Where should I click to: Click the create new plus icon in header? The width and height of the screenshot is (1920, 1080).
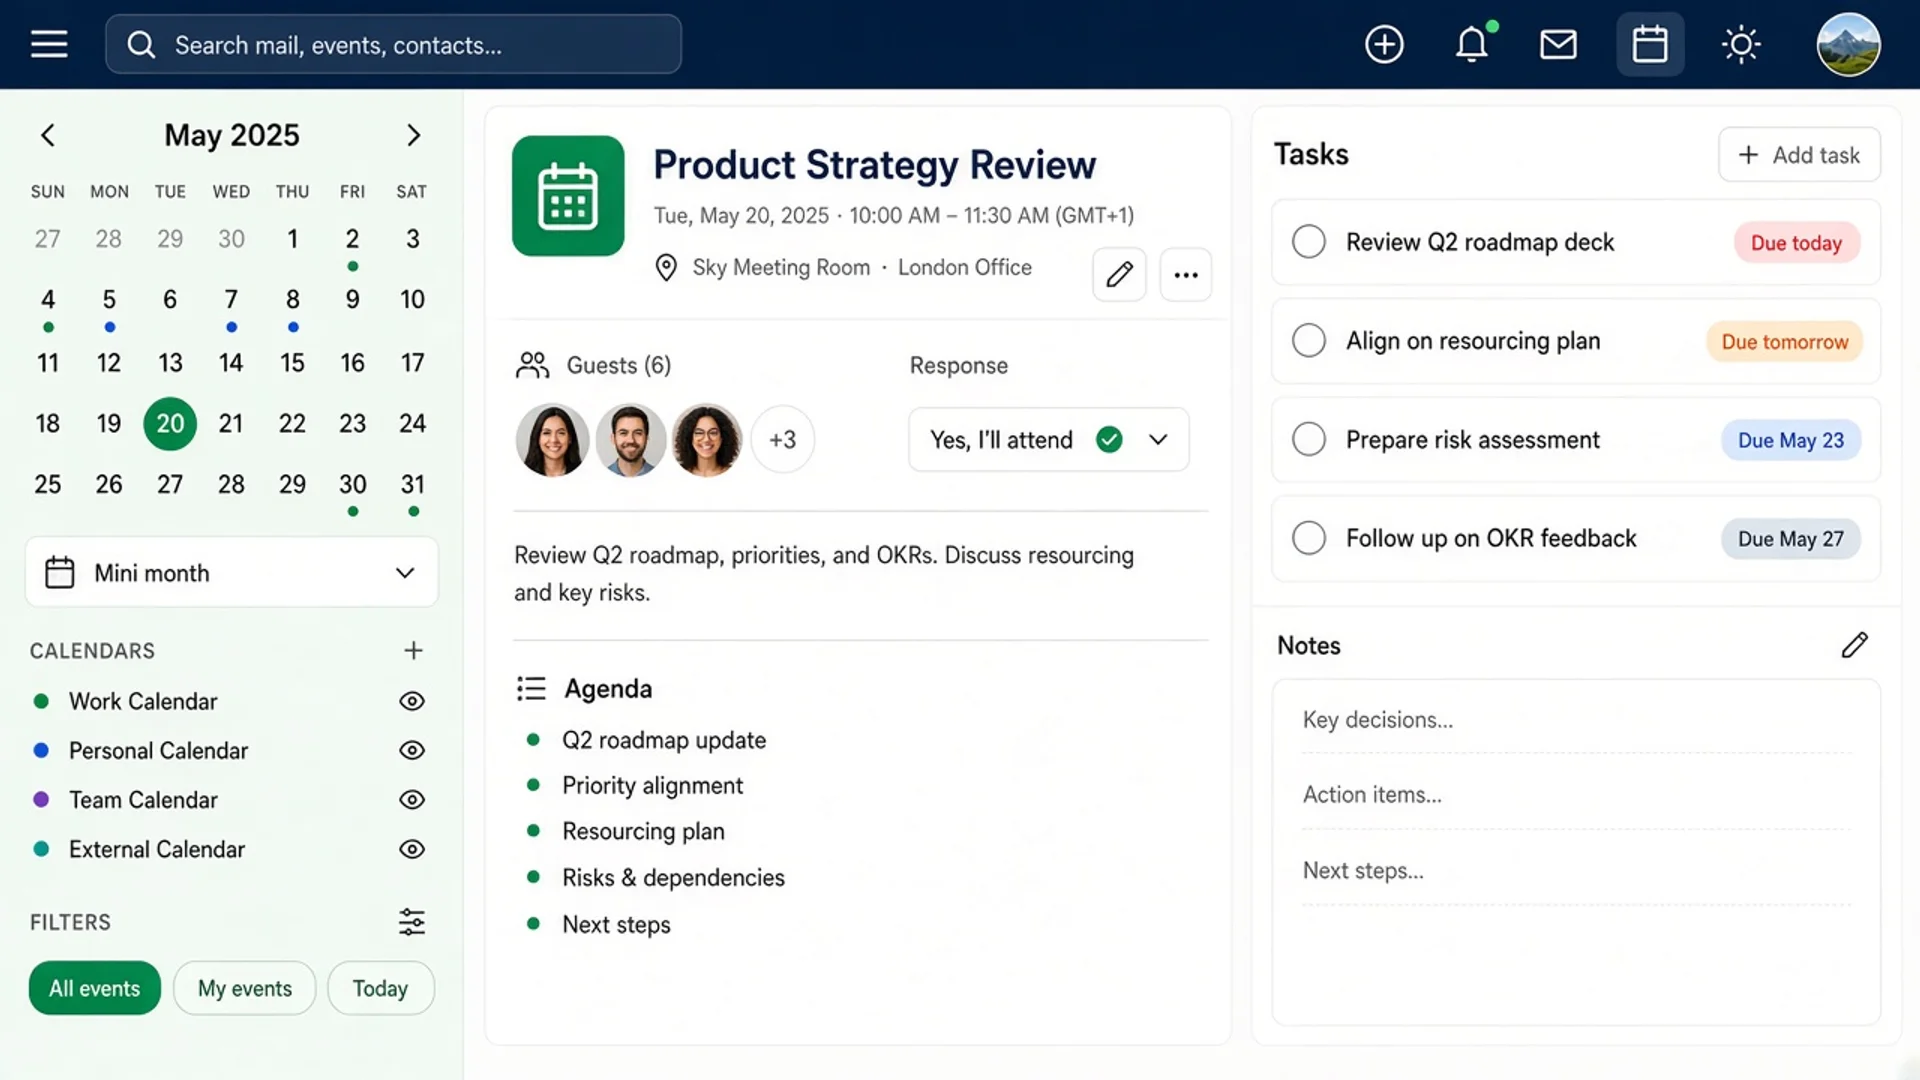click(x=1384, y=44)
